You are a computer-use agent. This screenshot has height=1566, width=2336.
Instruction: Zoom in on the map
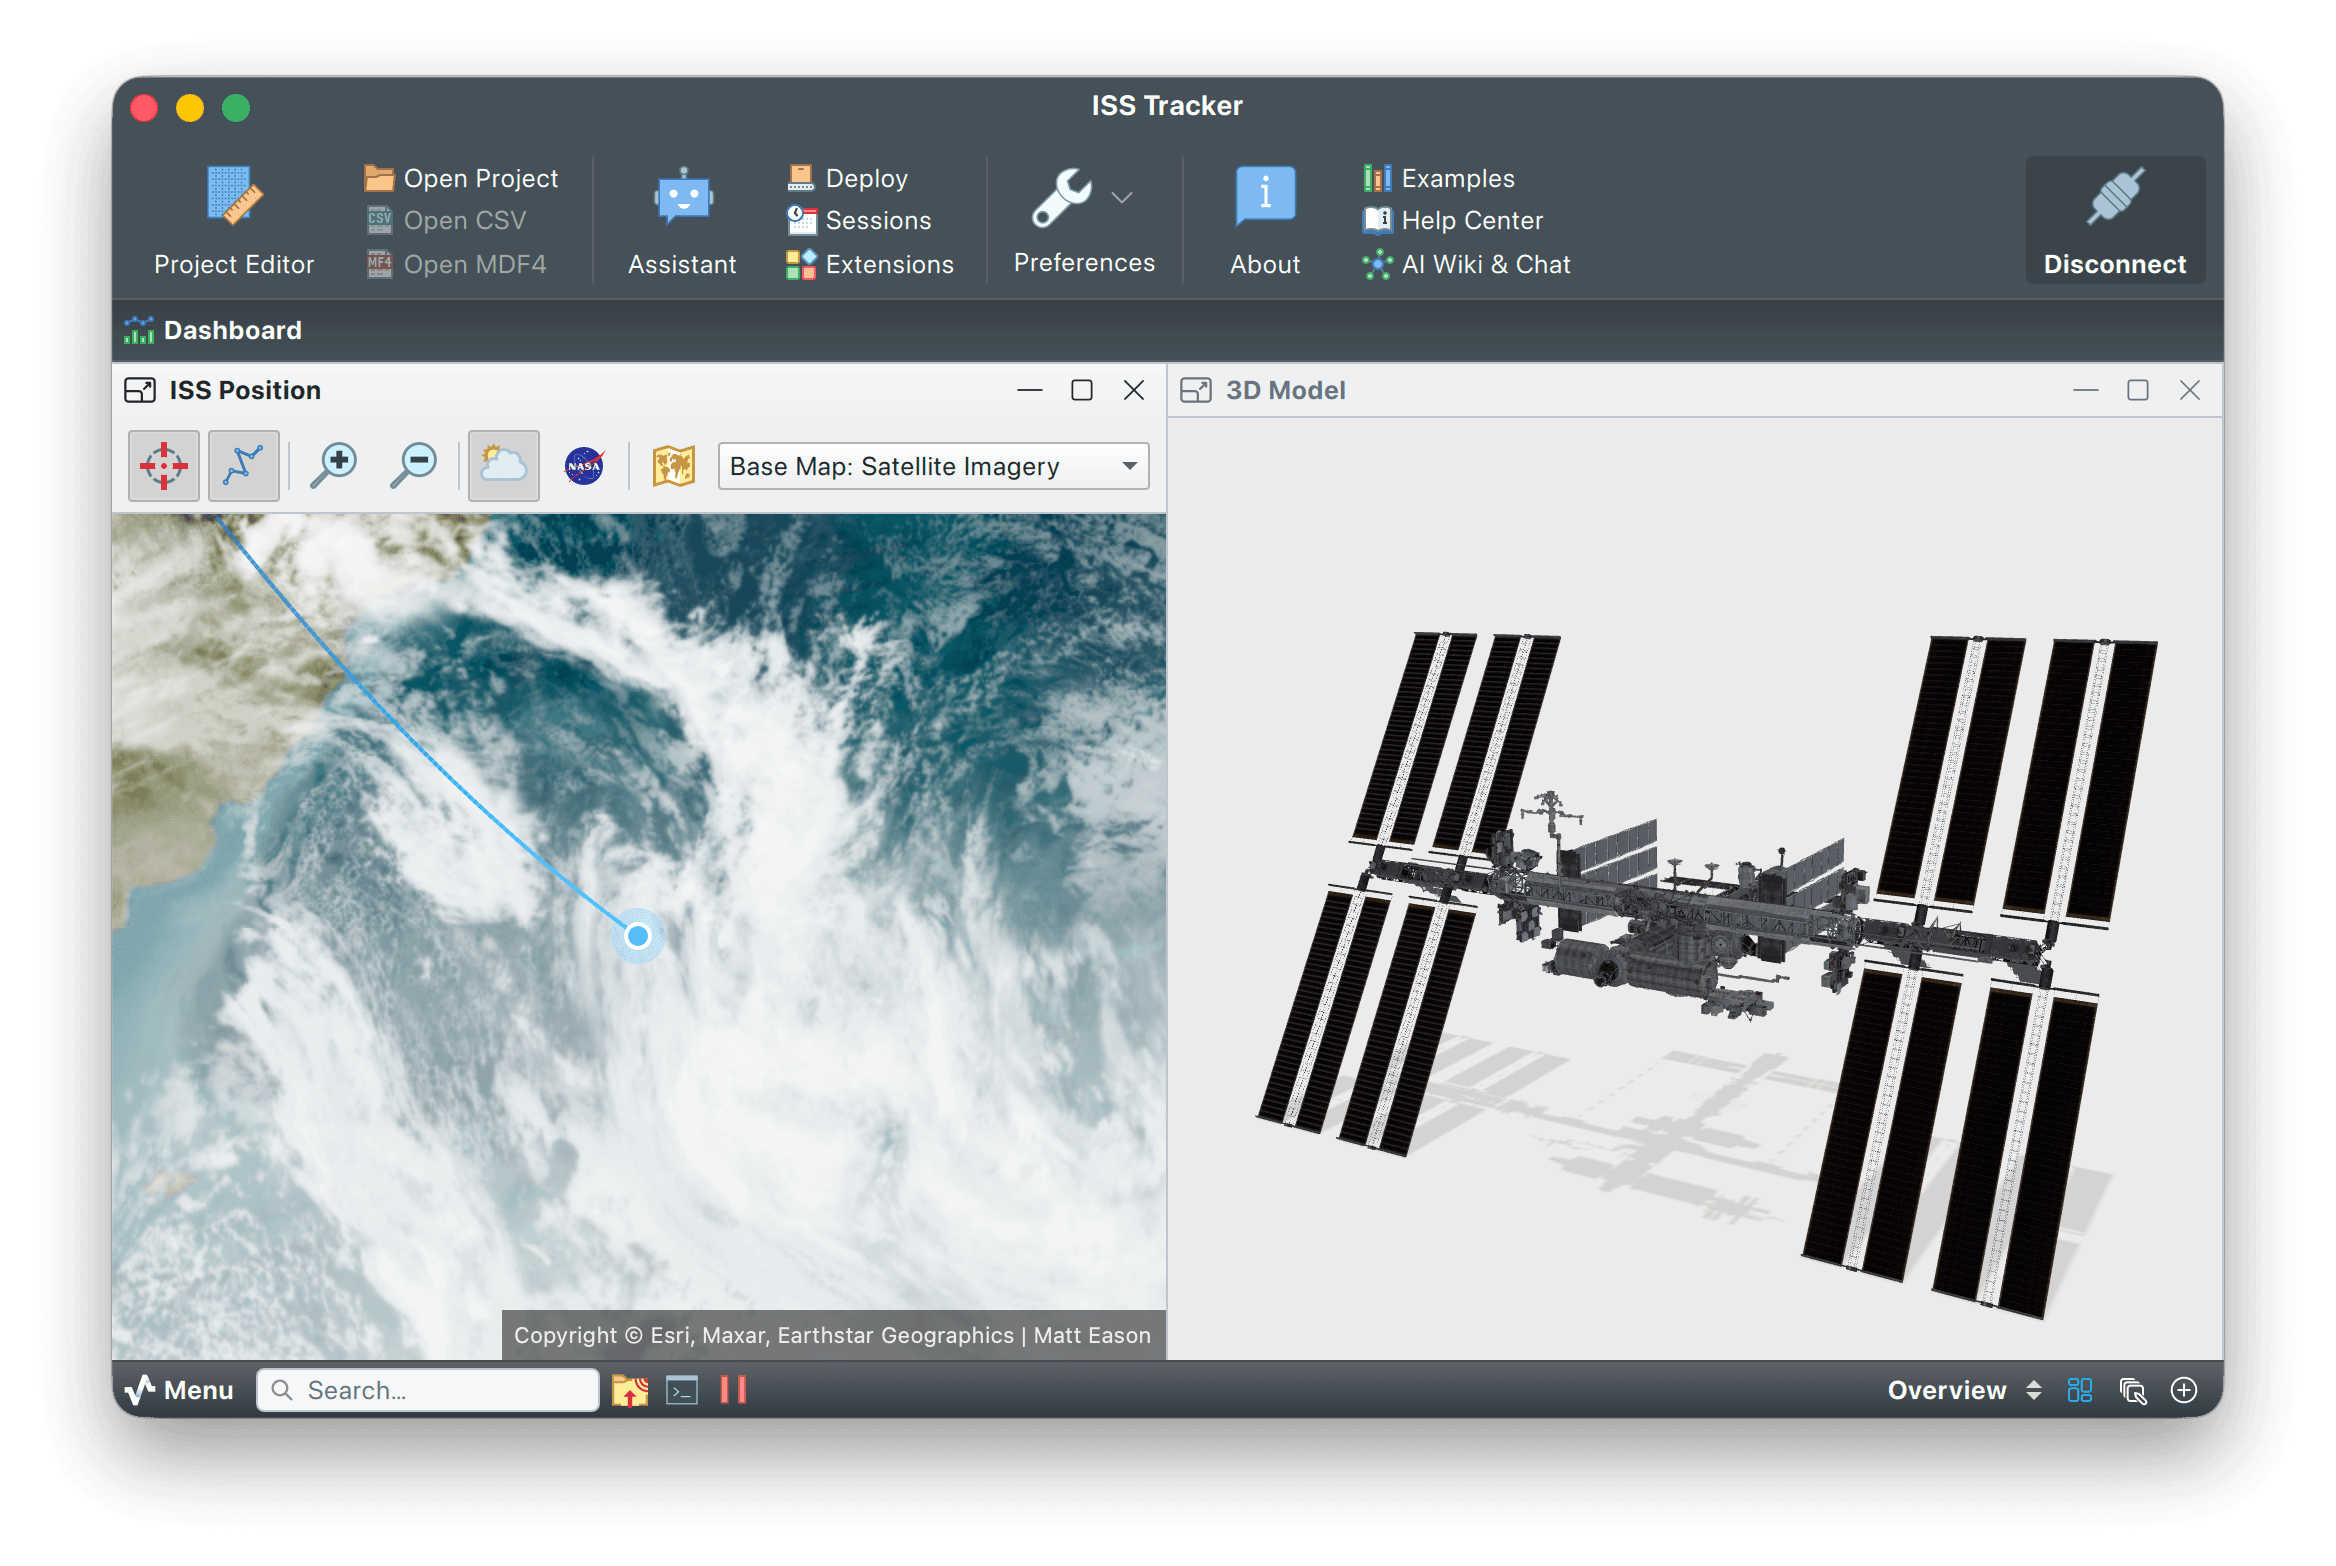[x=333, y=466]
